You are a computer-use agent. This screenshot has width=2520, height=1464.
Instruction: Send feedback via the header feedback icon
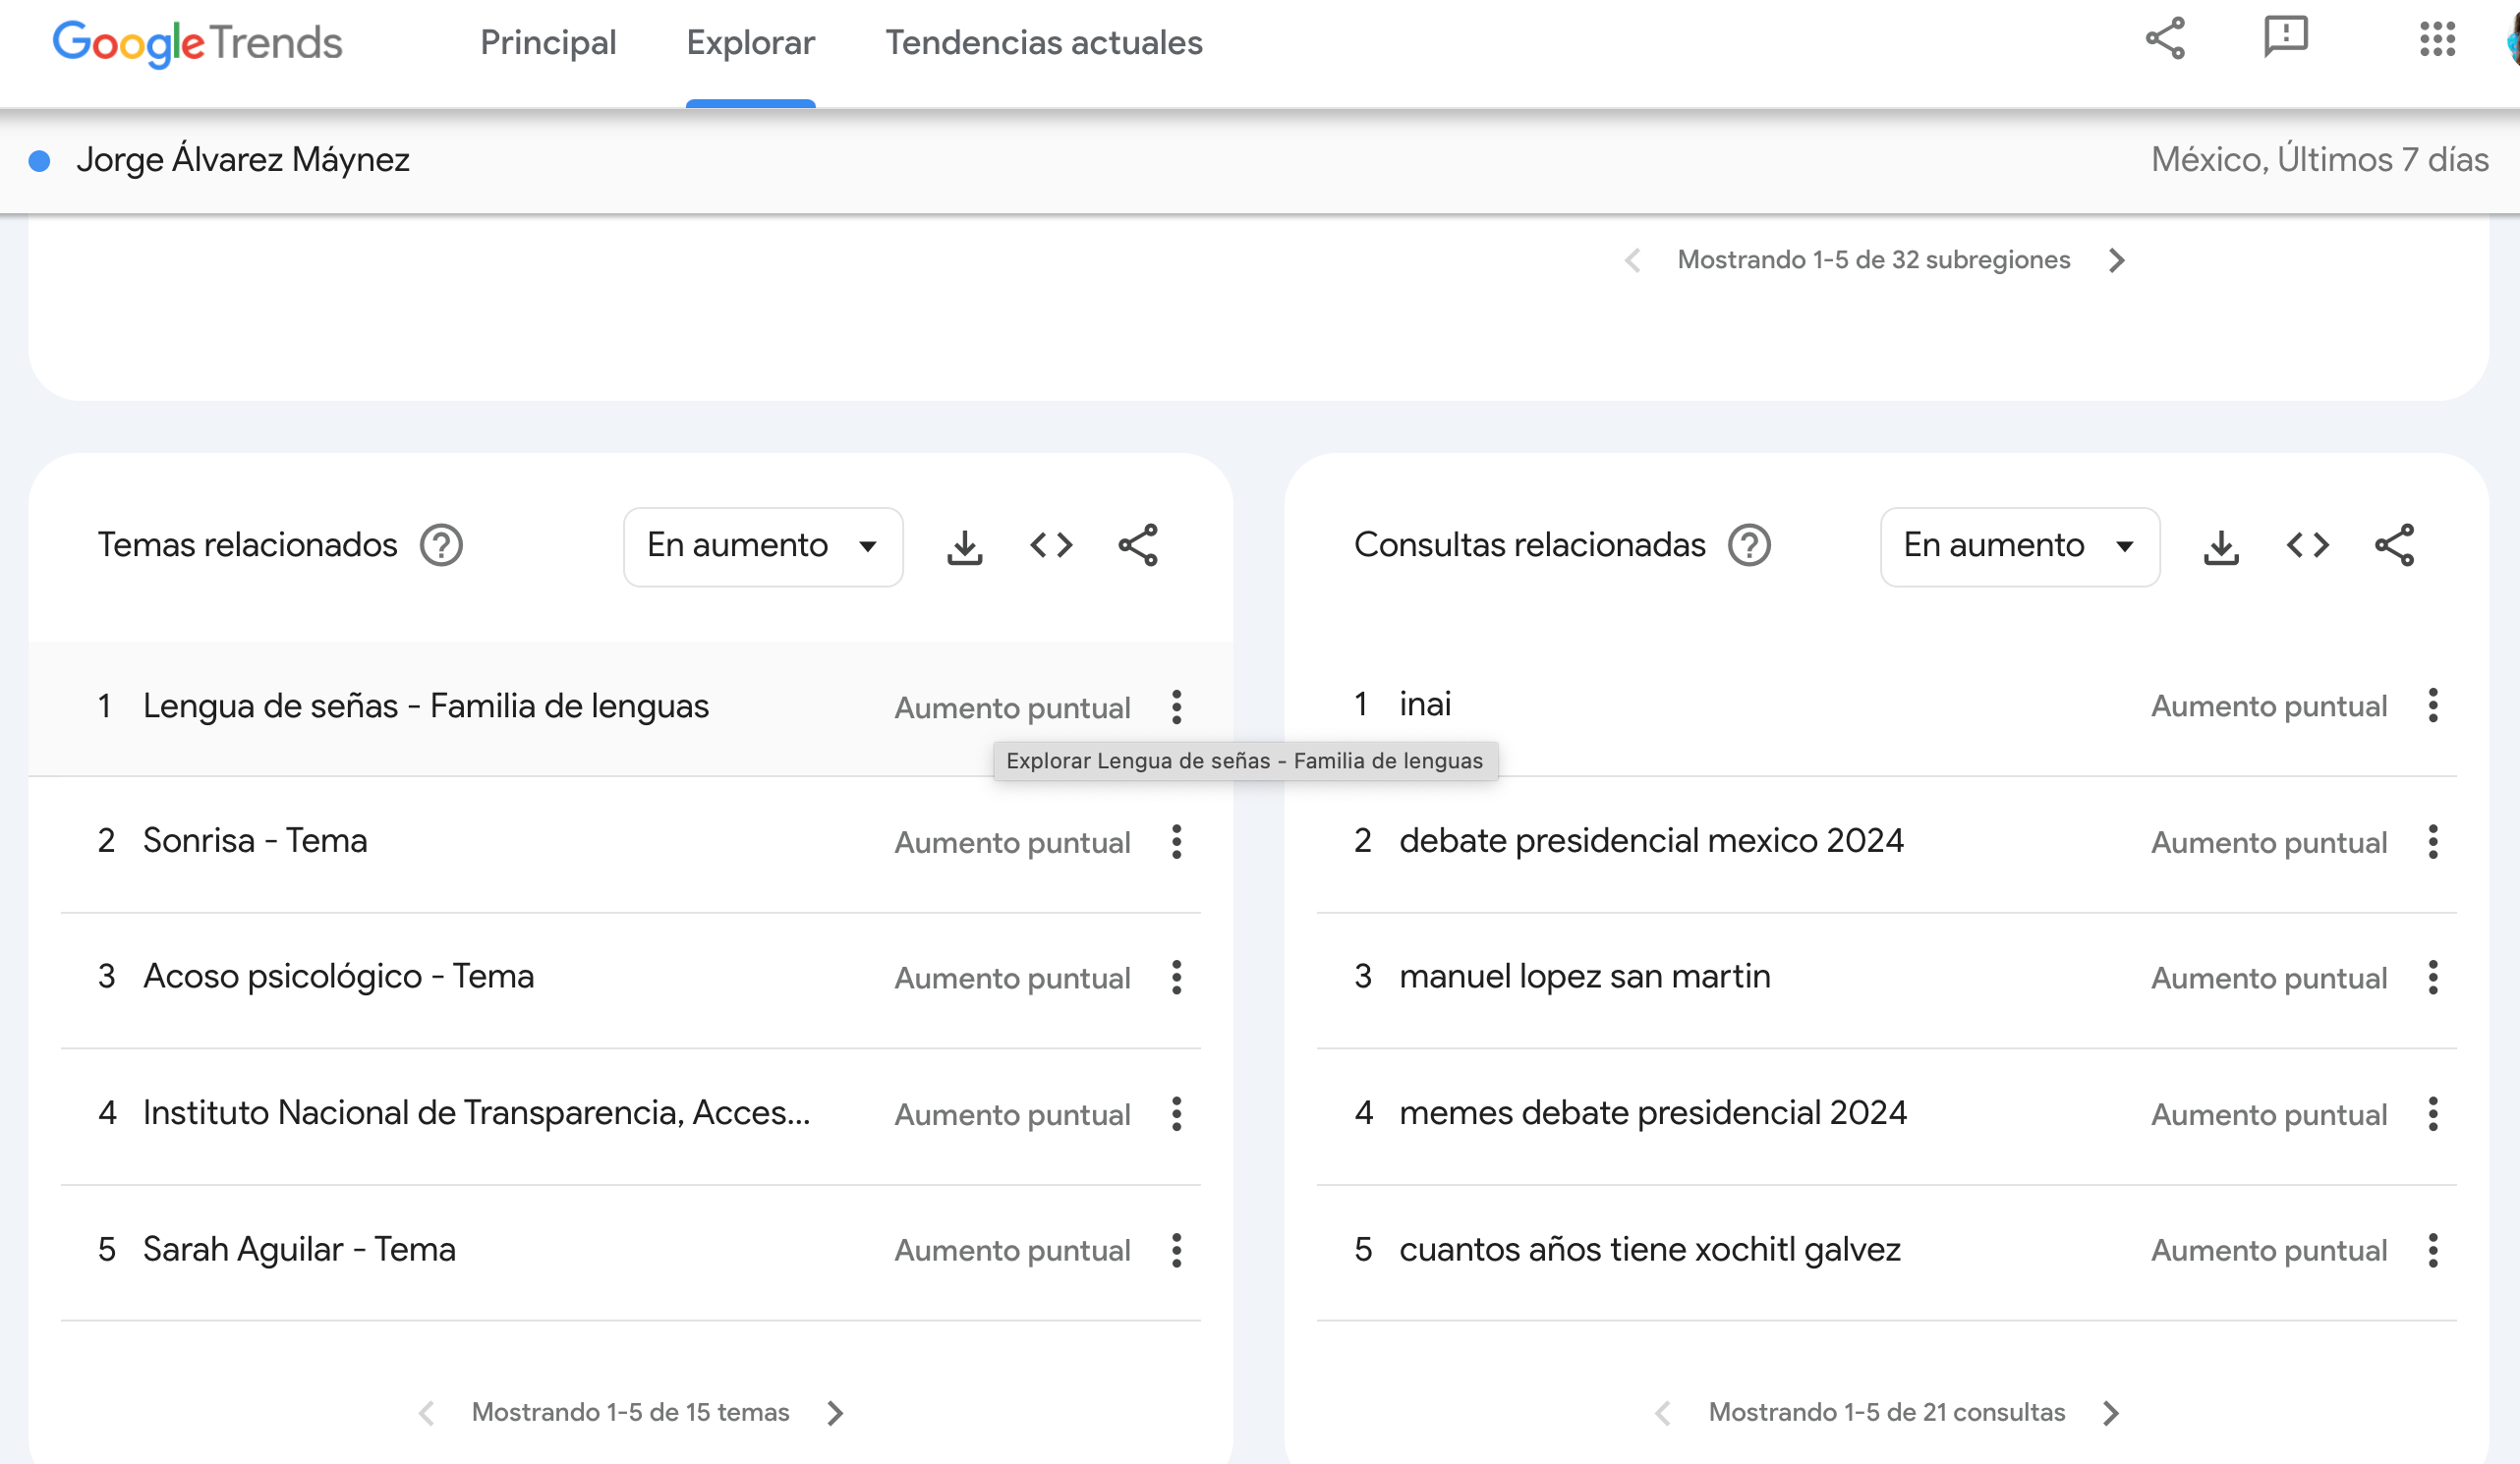(x=2285, y=38)
